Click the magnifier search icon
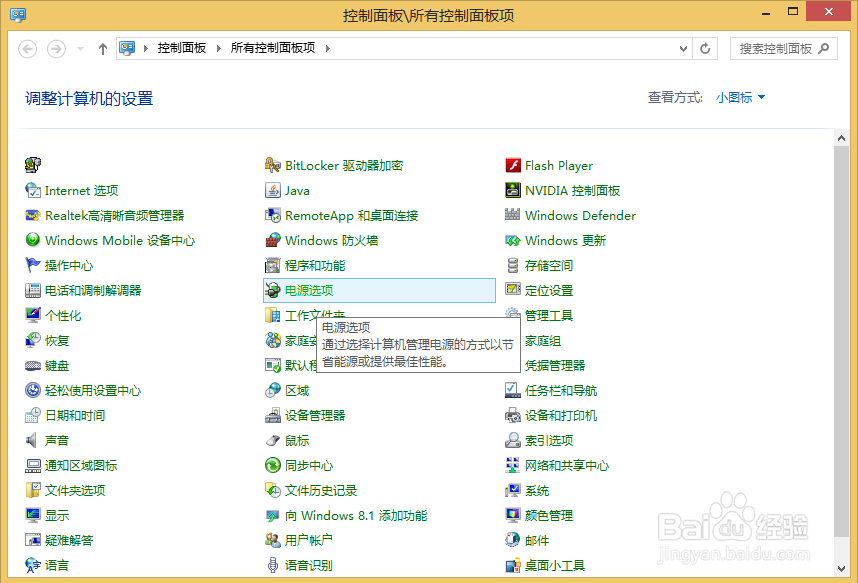This screenshot has height=583, width=858. pyautogui.click(x=824, y=49)
